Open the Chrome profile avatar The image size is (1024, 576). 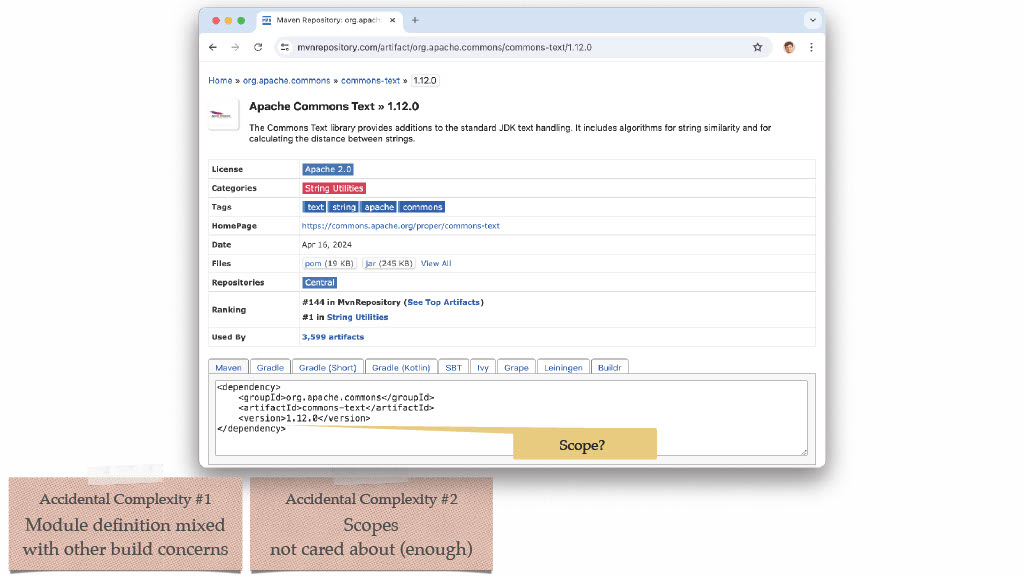[789, 47]
